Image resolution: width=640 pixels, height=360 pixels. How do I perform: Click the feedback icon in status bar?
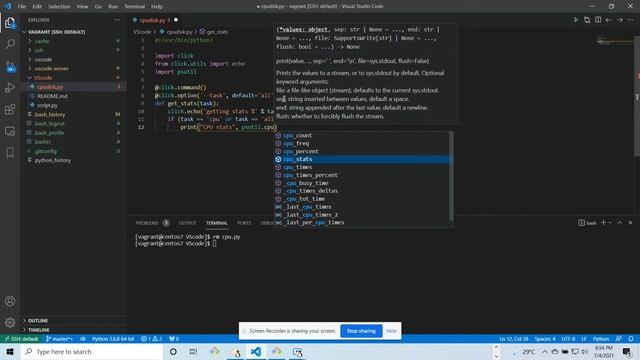[619, 339]
